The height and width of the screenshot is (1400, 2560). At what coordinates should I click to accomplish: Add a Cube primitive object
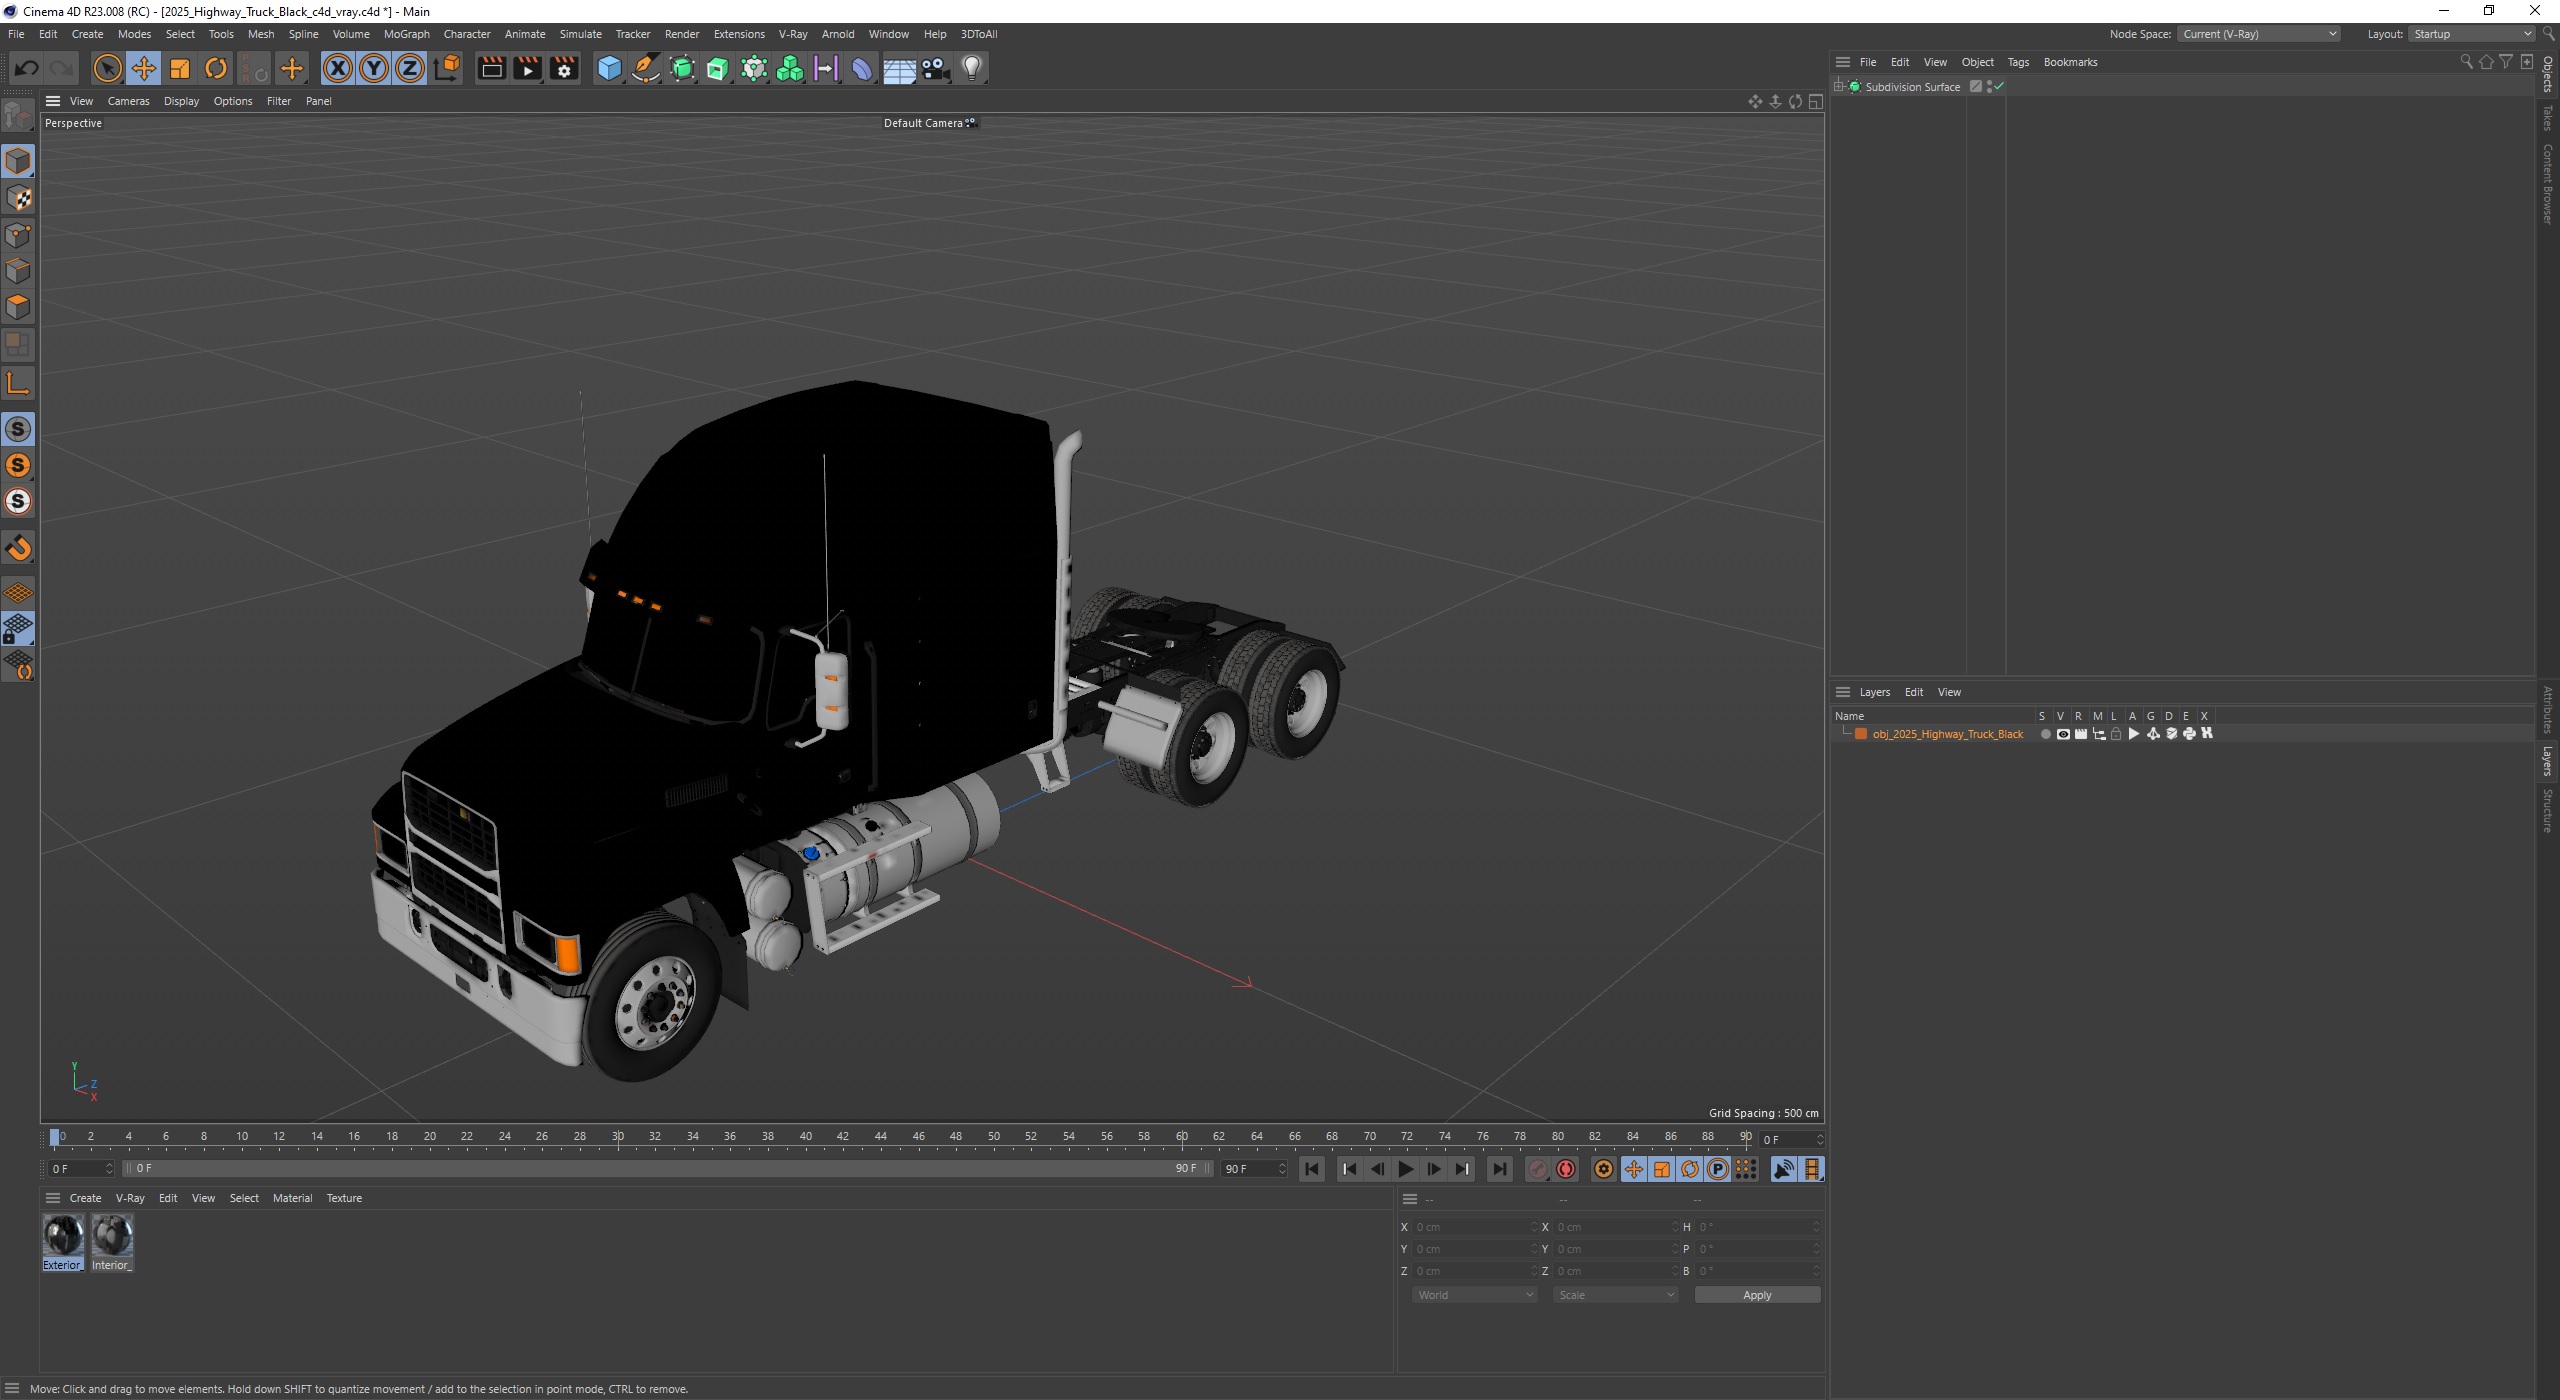pyautogui.click(x=608, y=68)
